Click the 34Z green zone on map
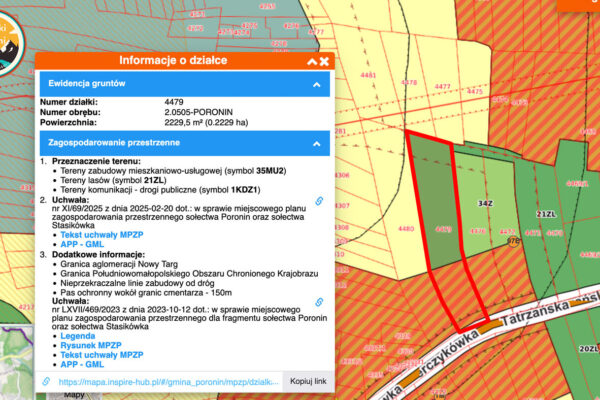600x400 pixels. coord(485,203)
